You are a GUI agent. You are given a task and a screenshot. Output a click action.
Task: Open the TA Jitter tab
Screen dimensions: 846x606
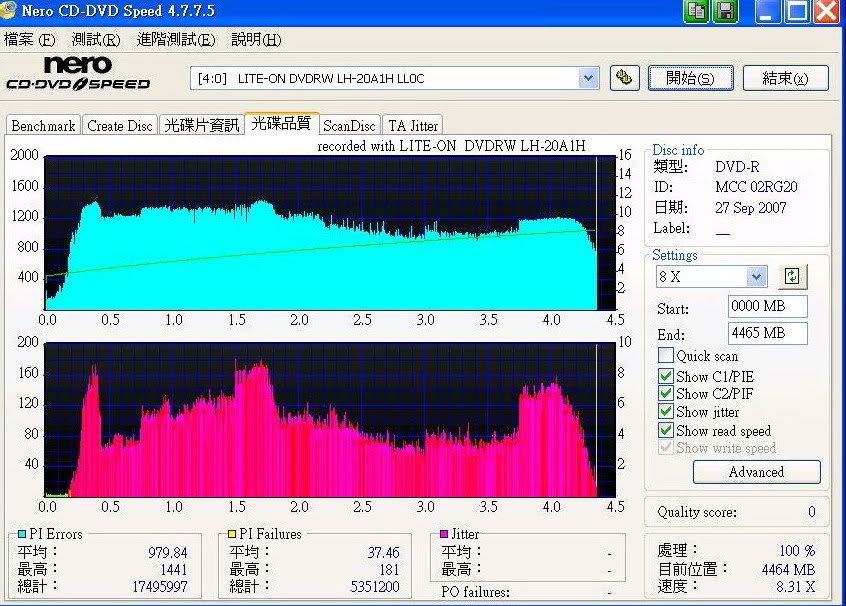413,126
